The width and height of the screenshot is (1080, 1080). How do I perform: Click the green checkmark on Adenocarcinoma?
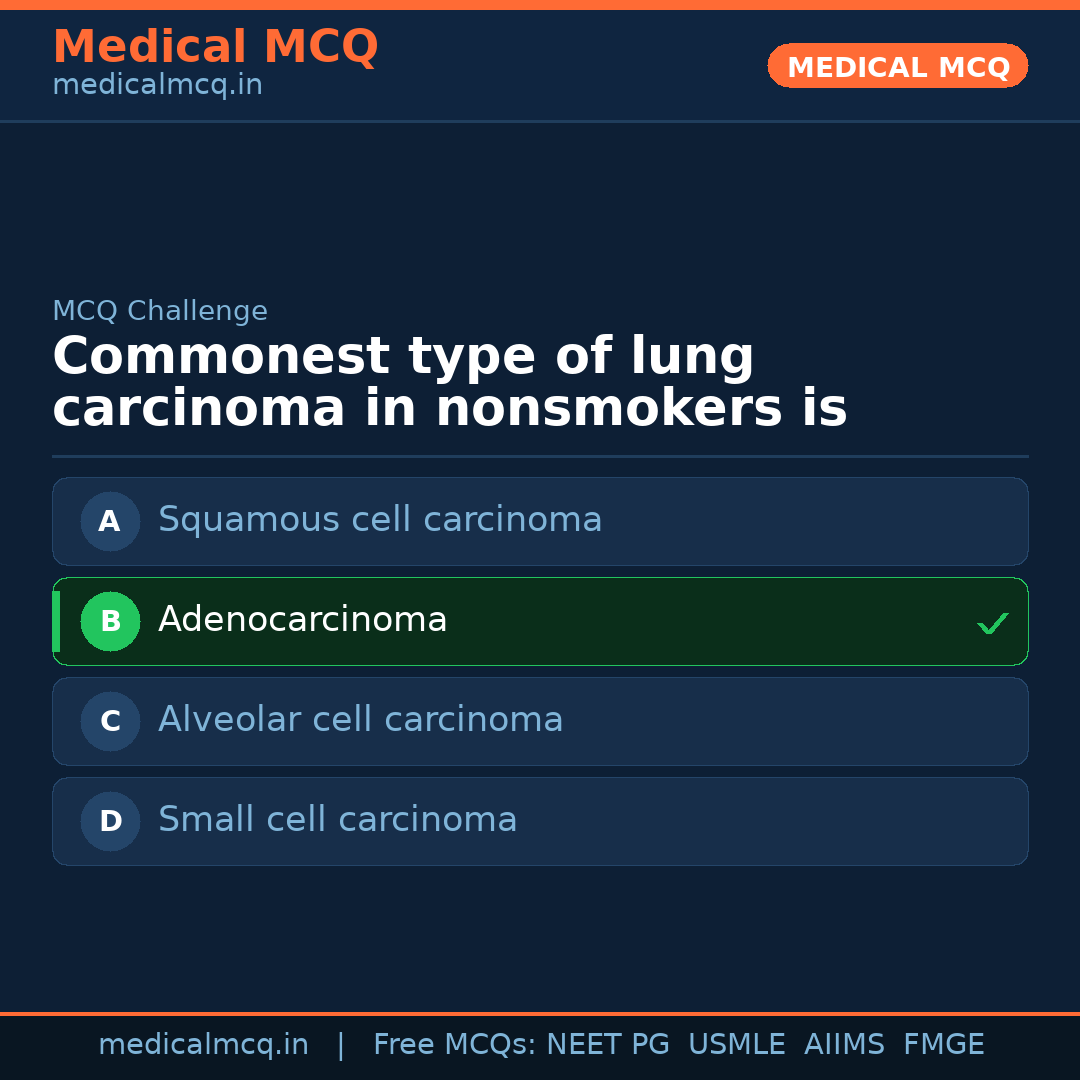tap(992, 623)
